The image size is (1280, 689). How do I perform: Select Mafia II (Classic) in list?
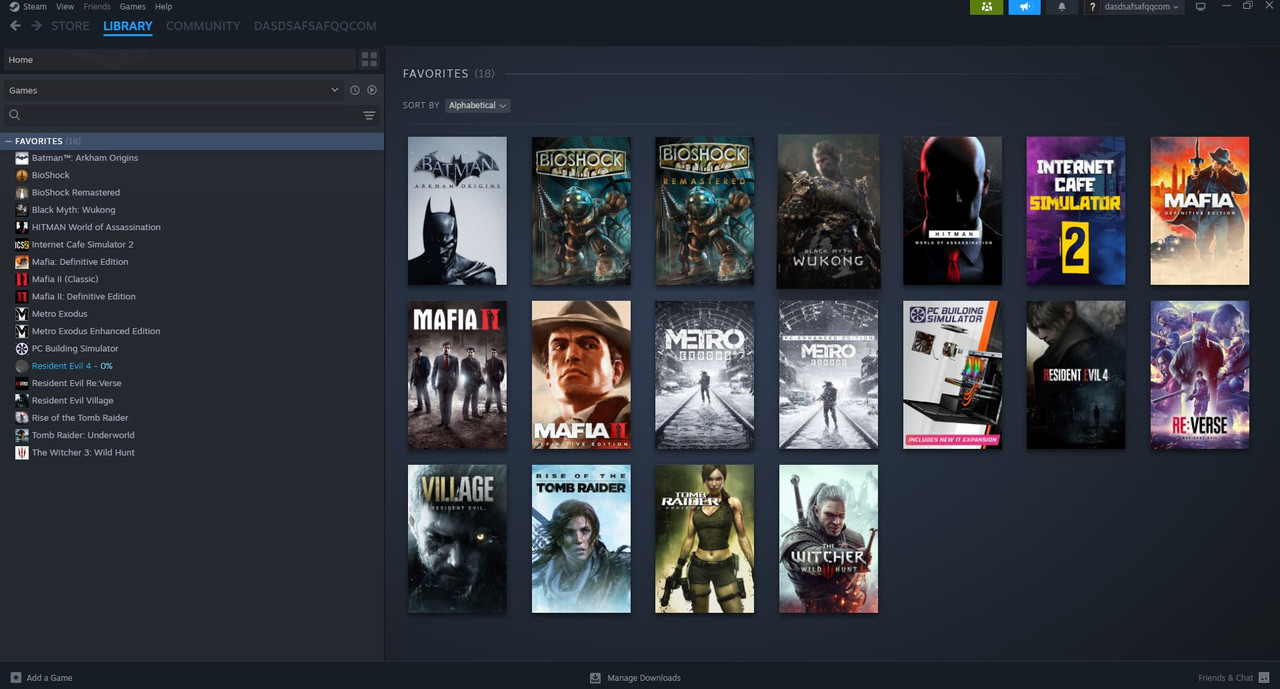click(65, 279)
